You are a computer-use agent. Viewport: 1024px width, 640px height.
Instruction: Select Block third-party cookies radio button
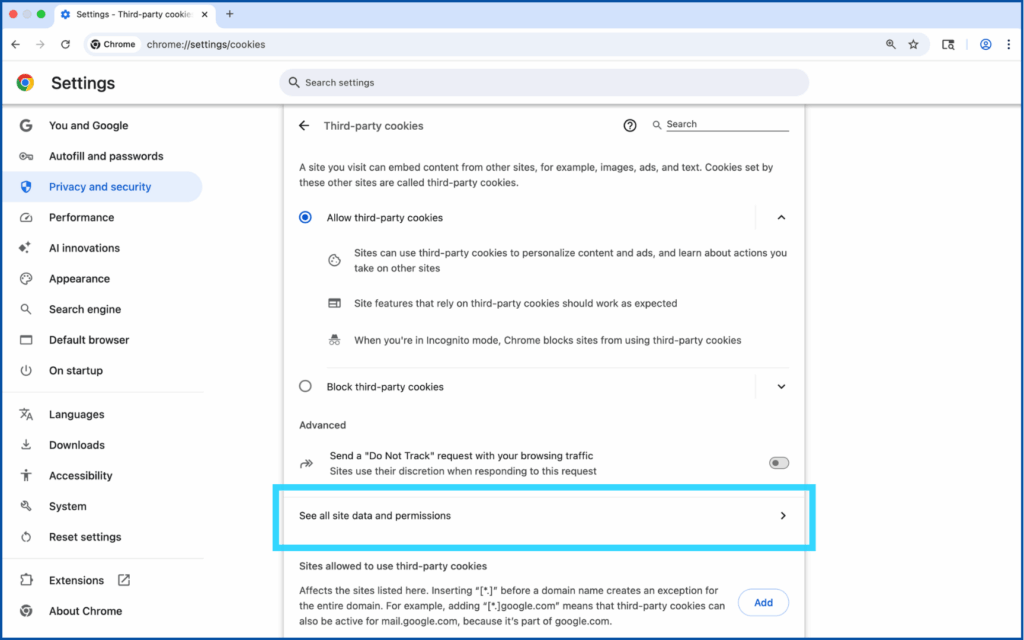306,387
